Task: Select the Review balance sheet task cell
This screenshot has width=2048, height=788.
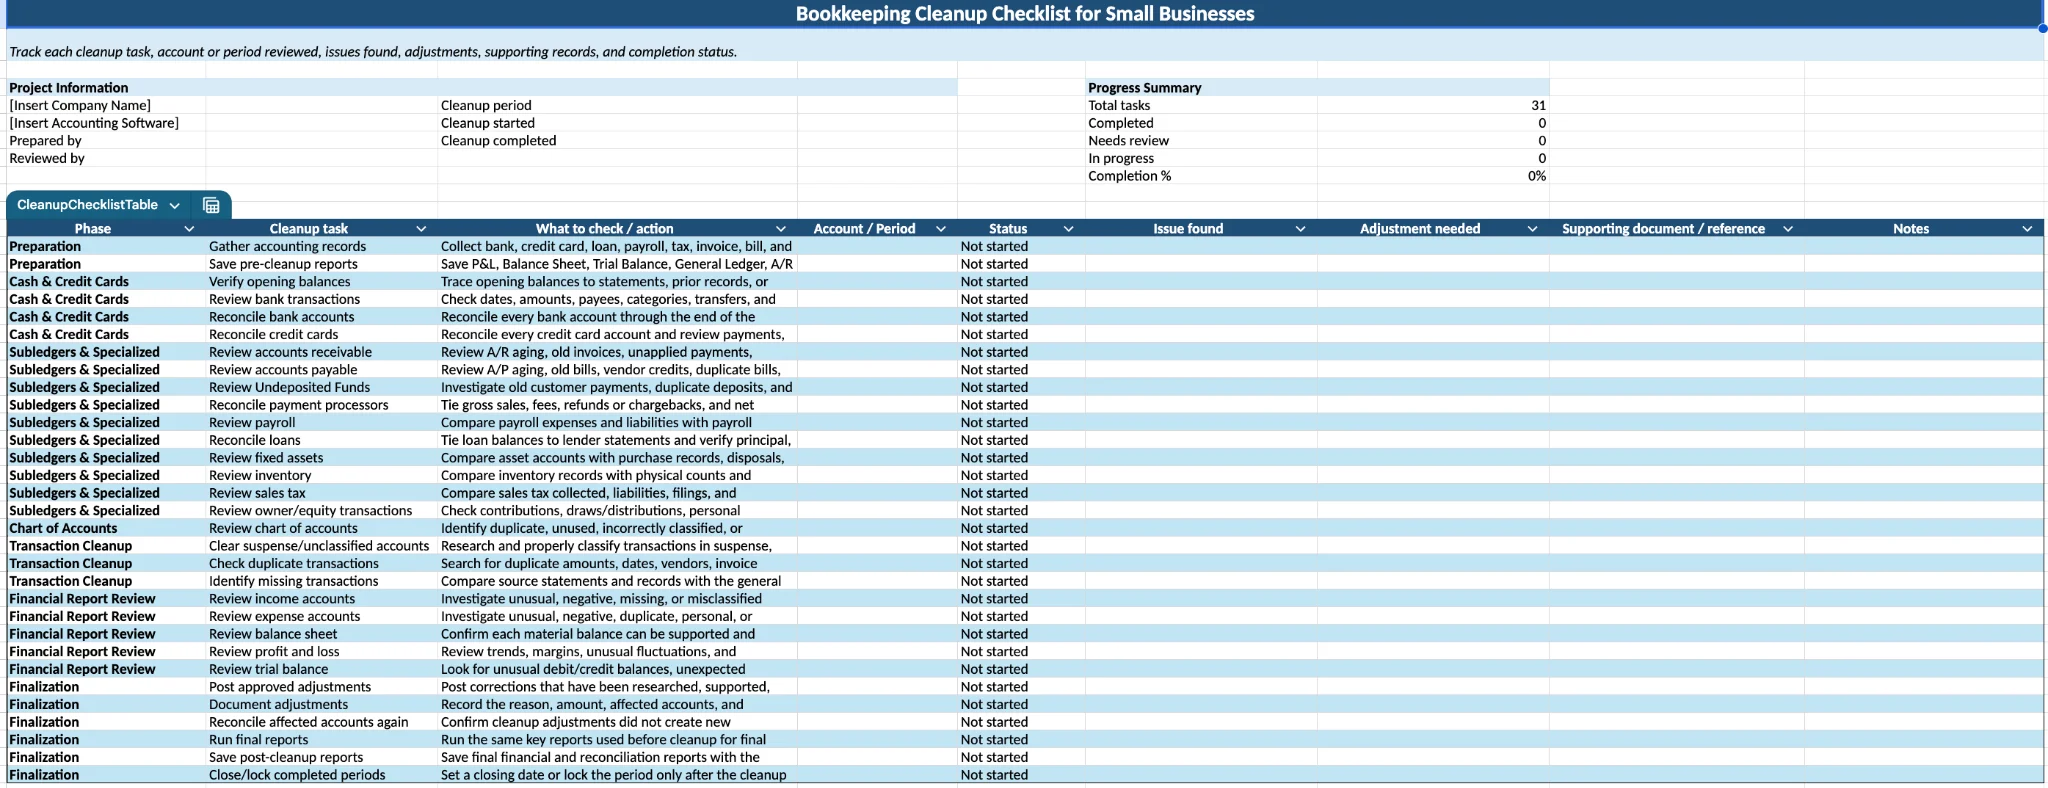Action: click(321, 634)
